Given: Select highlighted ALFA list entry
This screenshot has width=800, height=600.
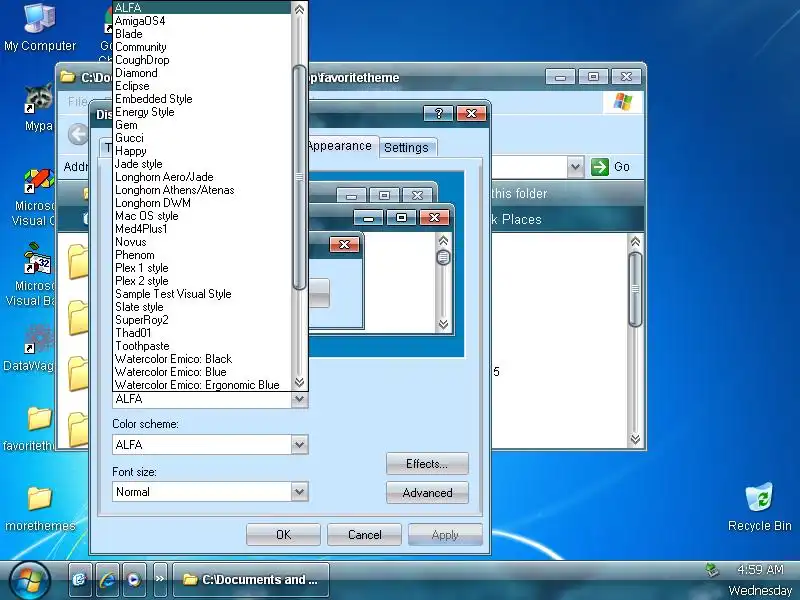Looking at the screenshot, I should pos(202,8).
